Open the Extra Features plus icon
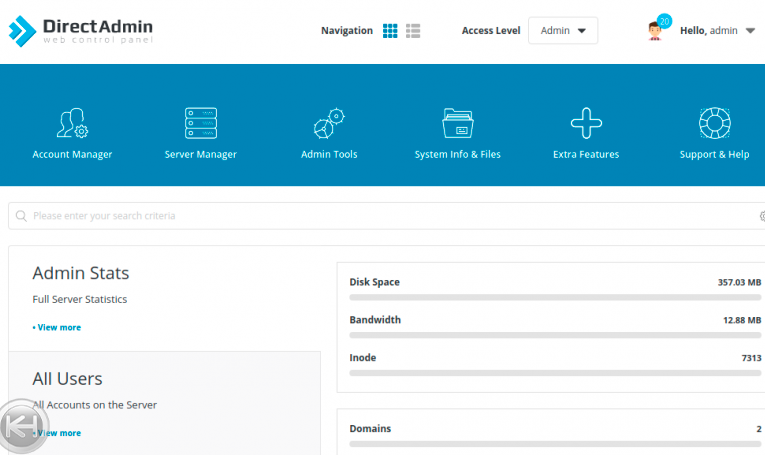Viewport: 765px width, 457px height. (x=586, y=124)
